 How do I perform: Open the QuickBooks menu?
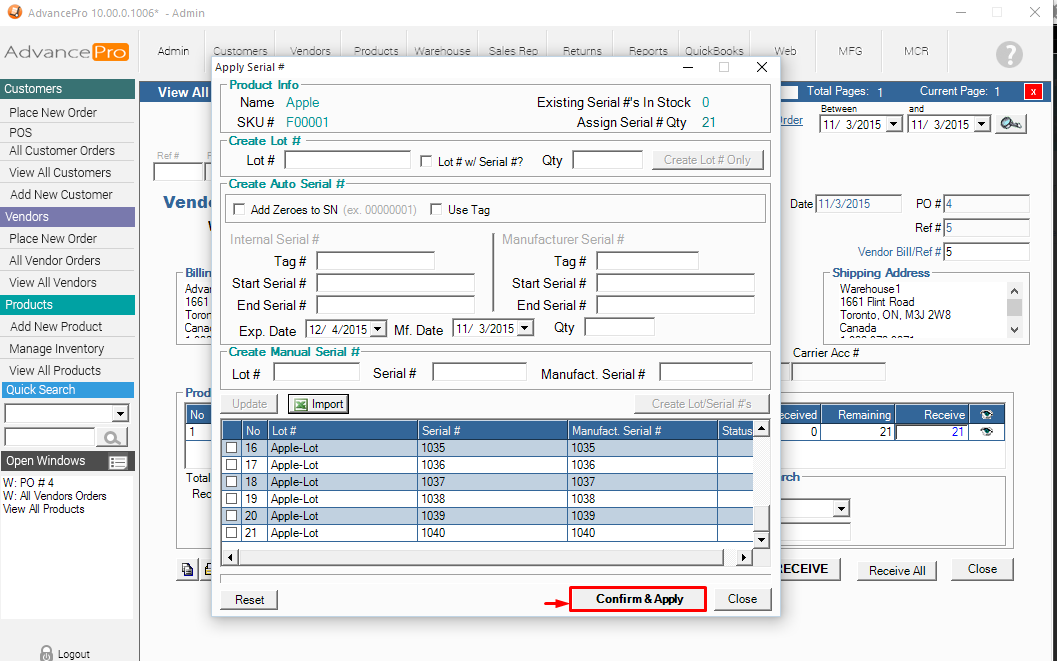click(714, 51)
